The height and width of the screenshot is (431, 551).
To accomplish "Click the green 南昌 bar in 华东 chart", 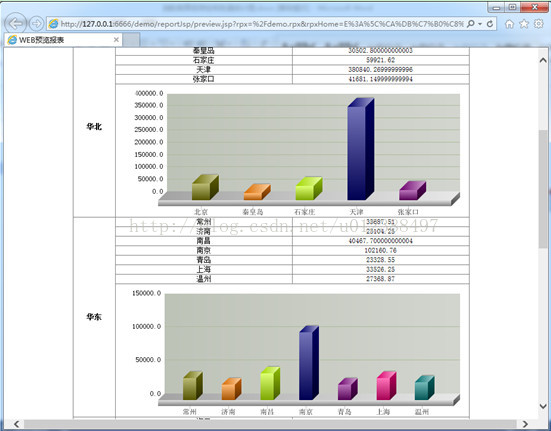I will (x=270, y=384).
